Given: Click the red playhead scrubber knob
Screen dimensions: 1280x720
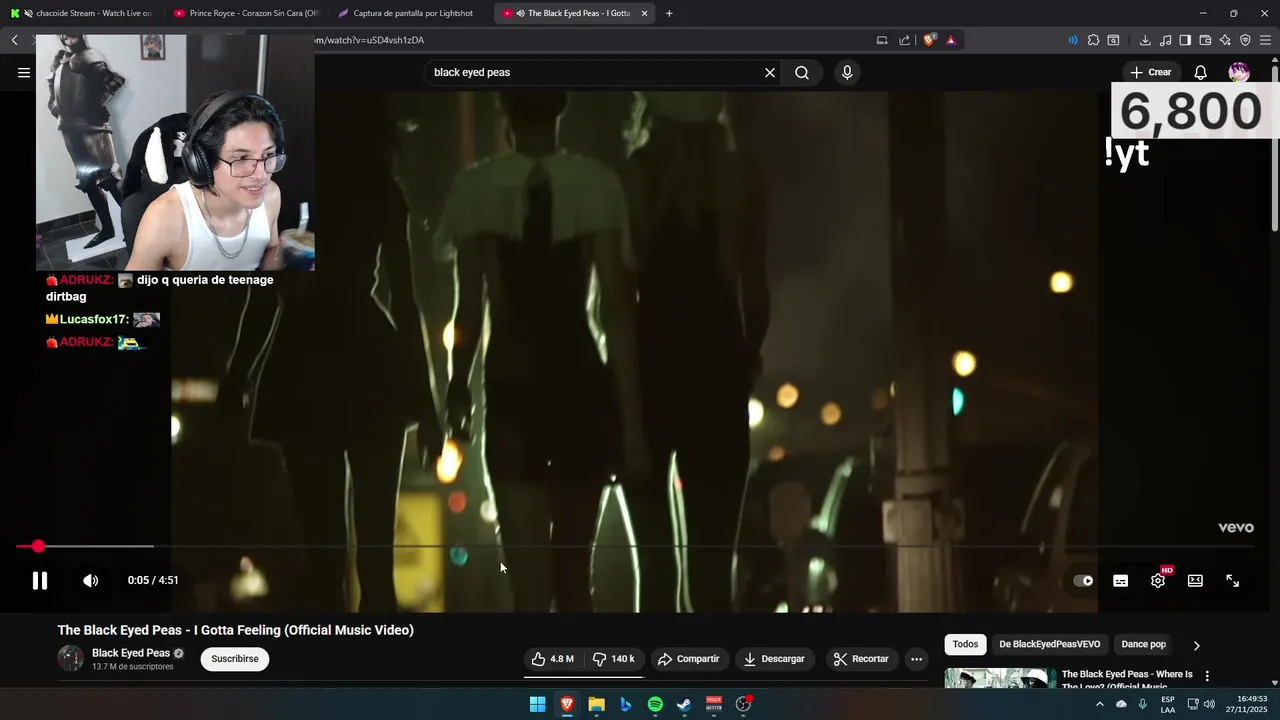Looking at the screenshot, I should [x=38, y=546].
